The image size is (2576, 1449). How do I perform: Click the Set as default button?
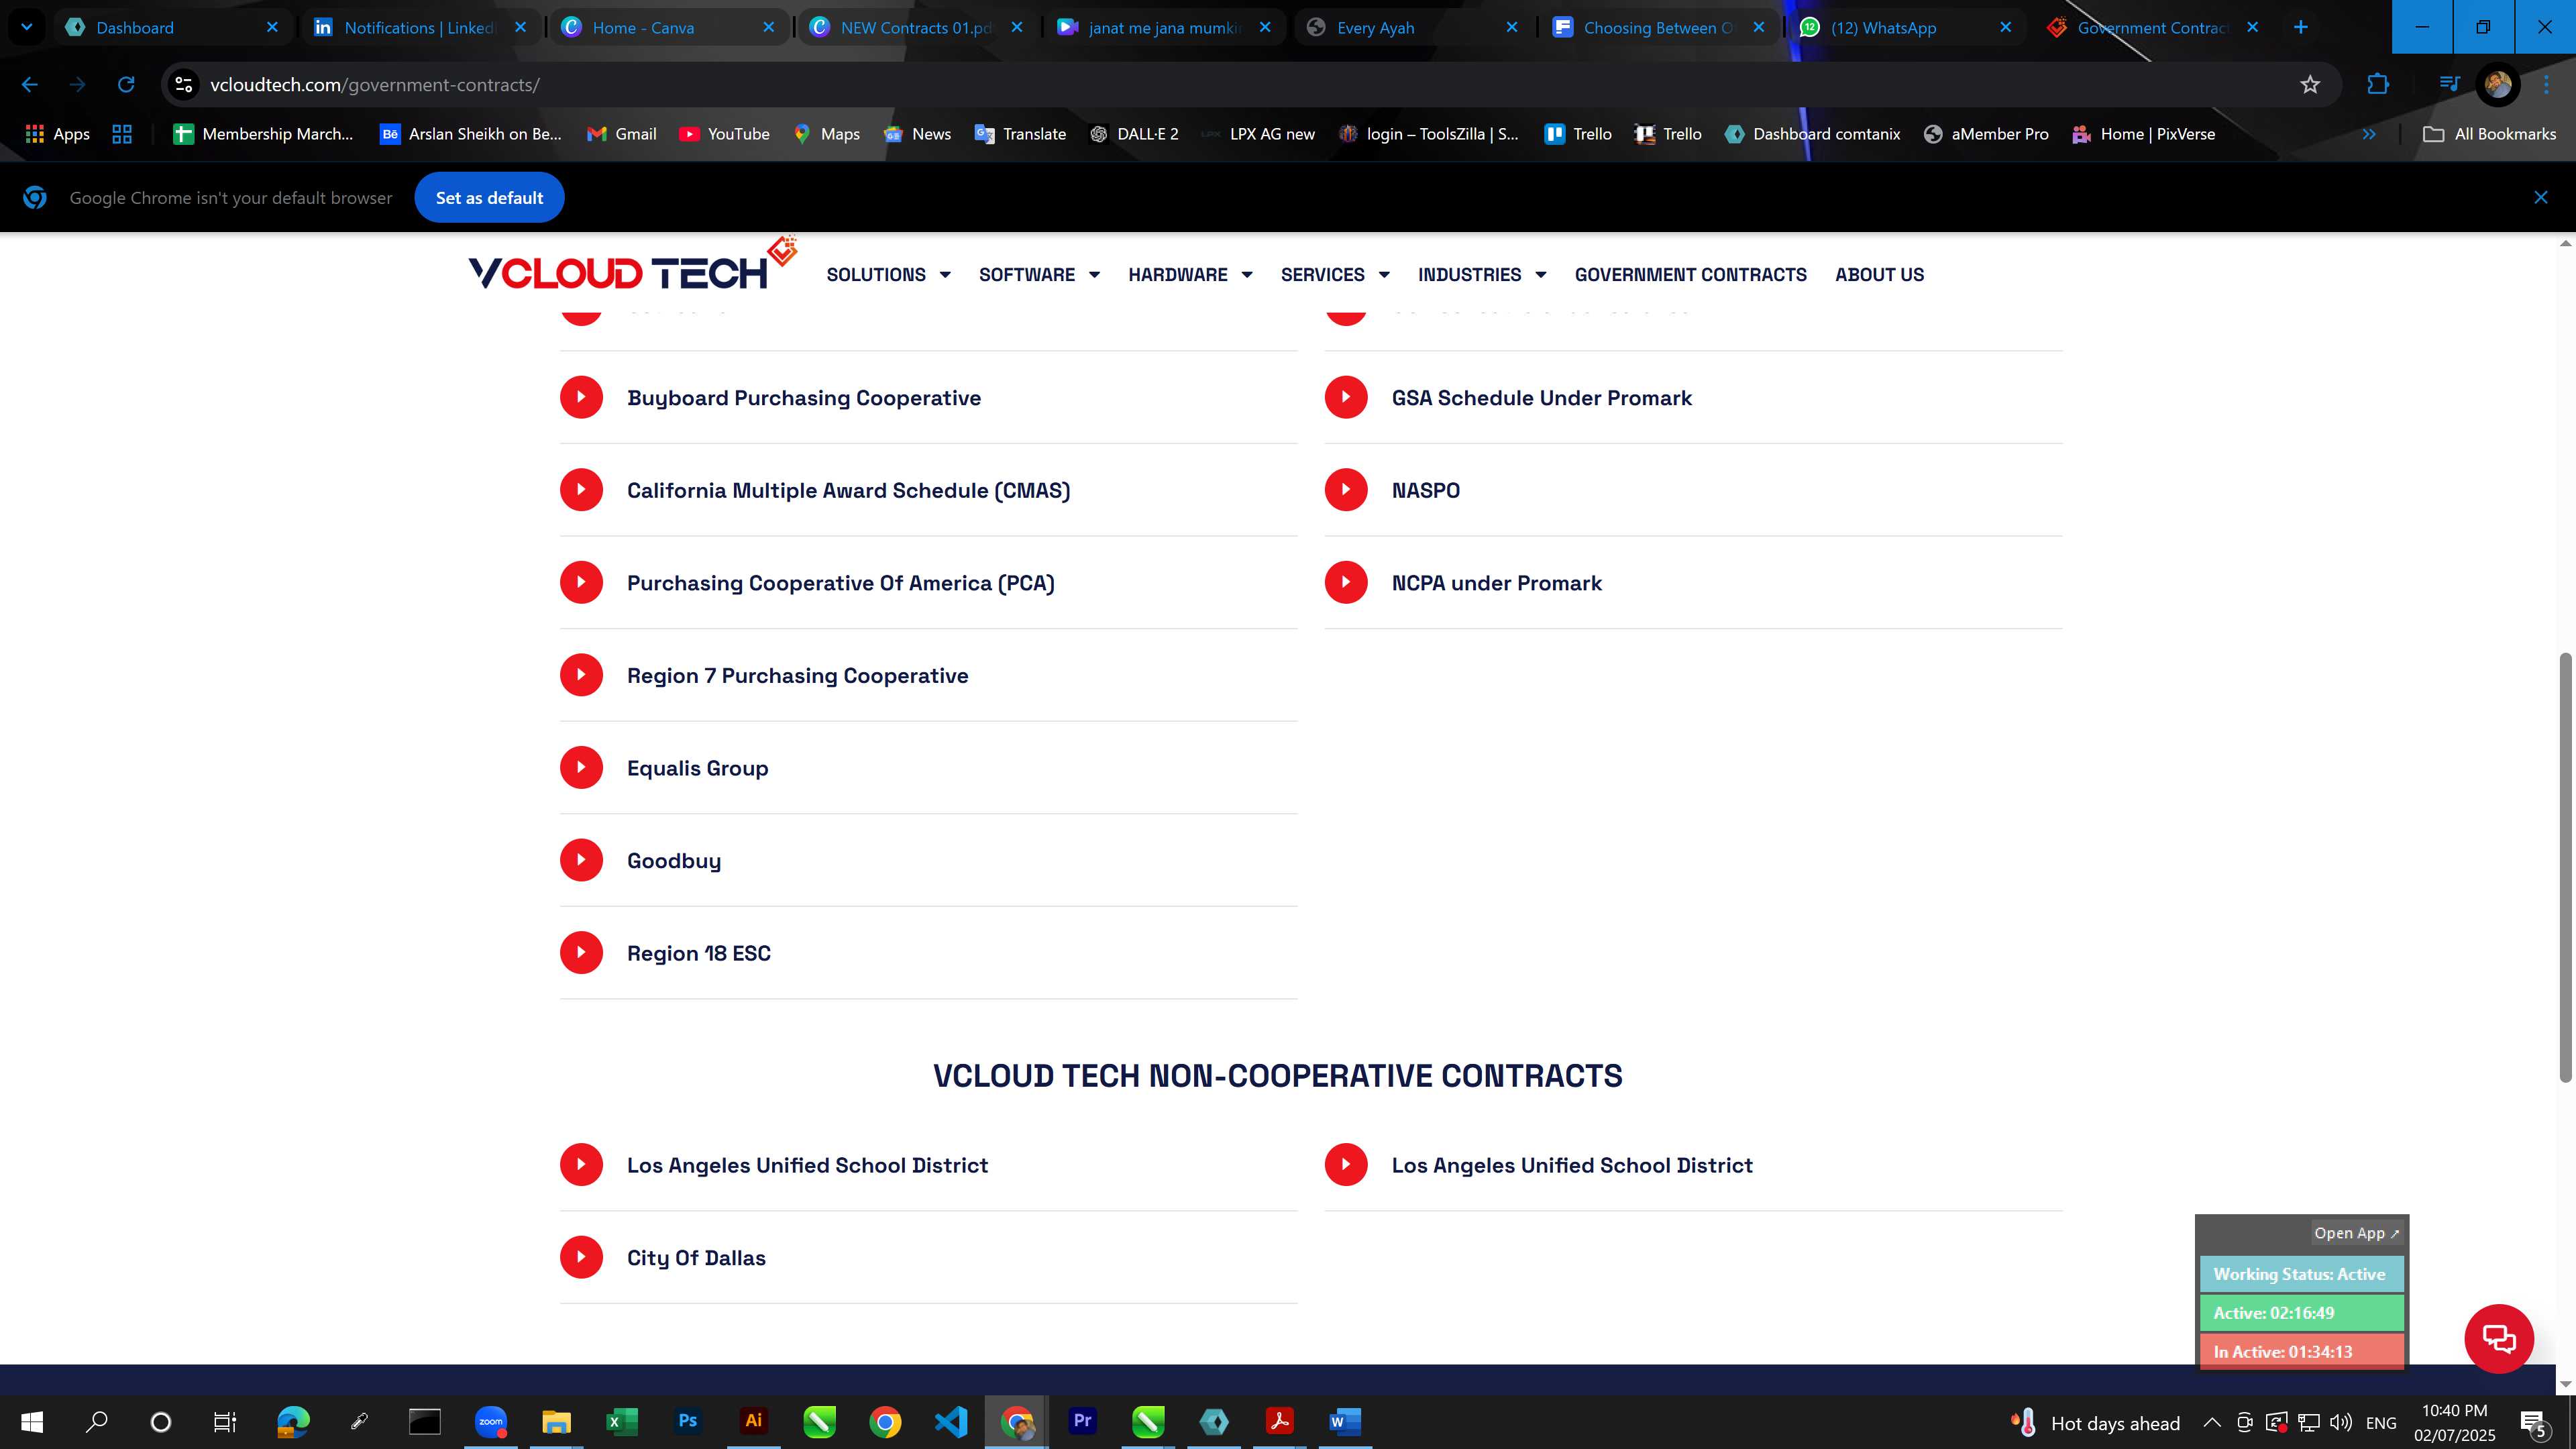pyautogui.click(x=489, y=198)
